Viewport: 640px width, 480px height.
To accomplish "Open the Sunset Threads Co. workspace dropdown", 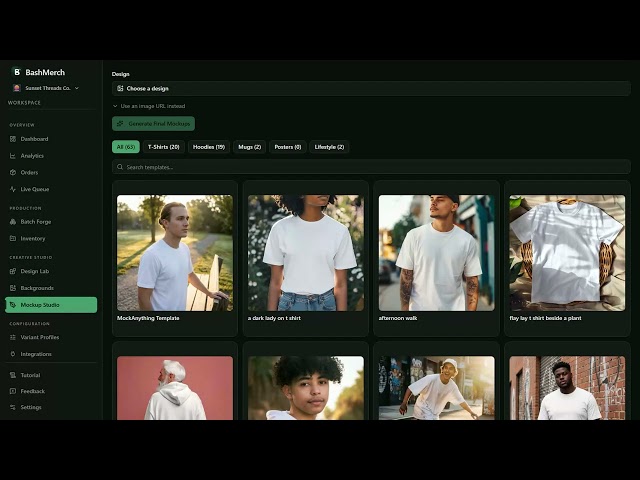I will [46, 88].
